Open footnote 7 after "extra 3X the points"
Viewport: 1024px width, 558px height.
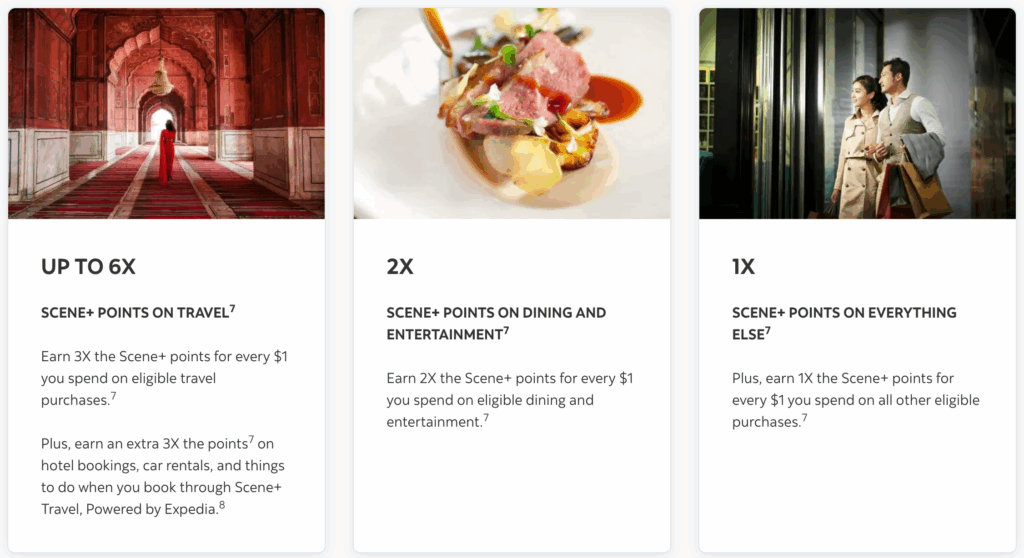[x=251, y=440]
